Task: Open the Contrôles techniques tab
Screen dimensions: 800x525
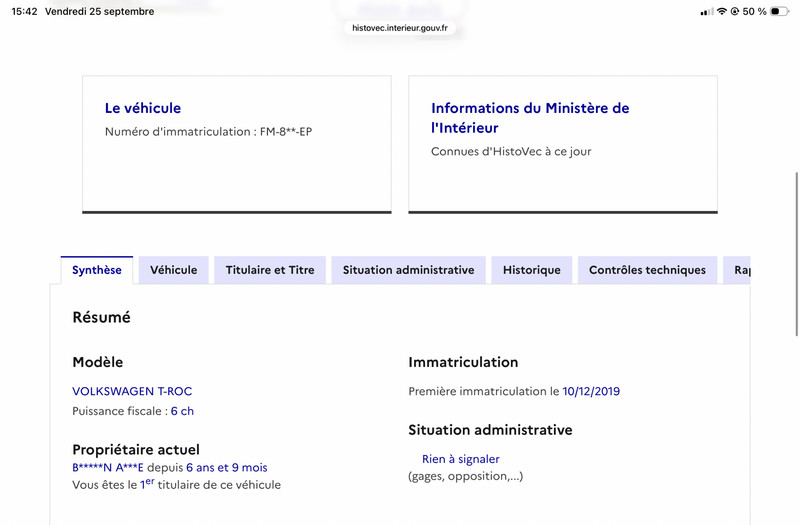Action: [647, 270]
